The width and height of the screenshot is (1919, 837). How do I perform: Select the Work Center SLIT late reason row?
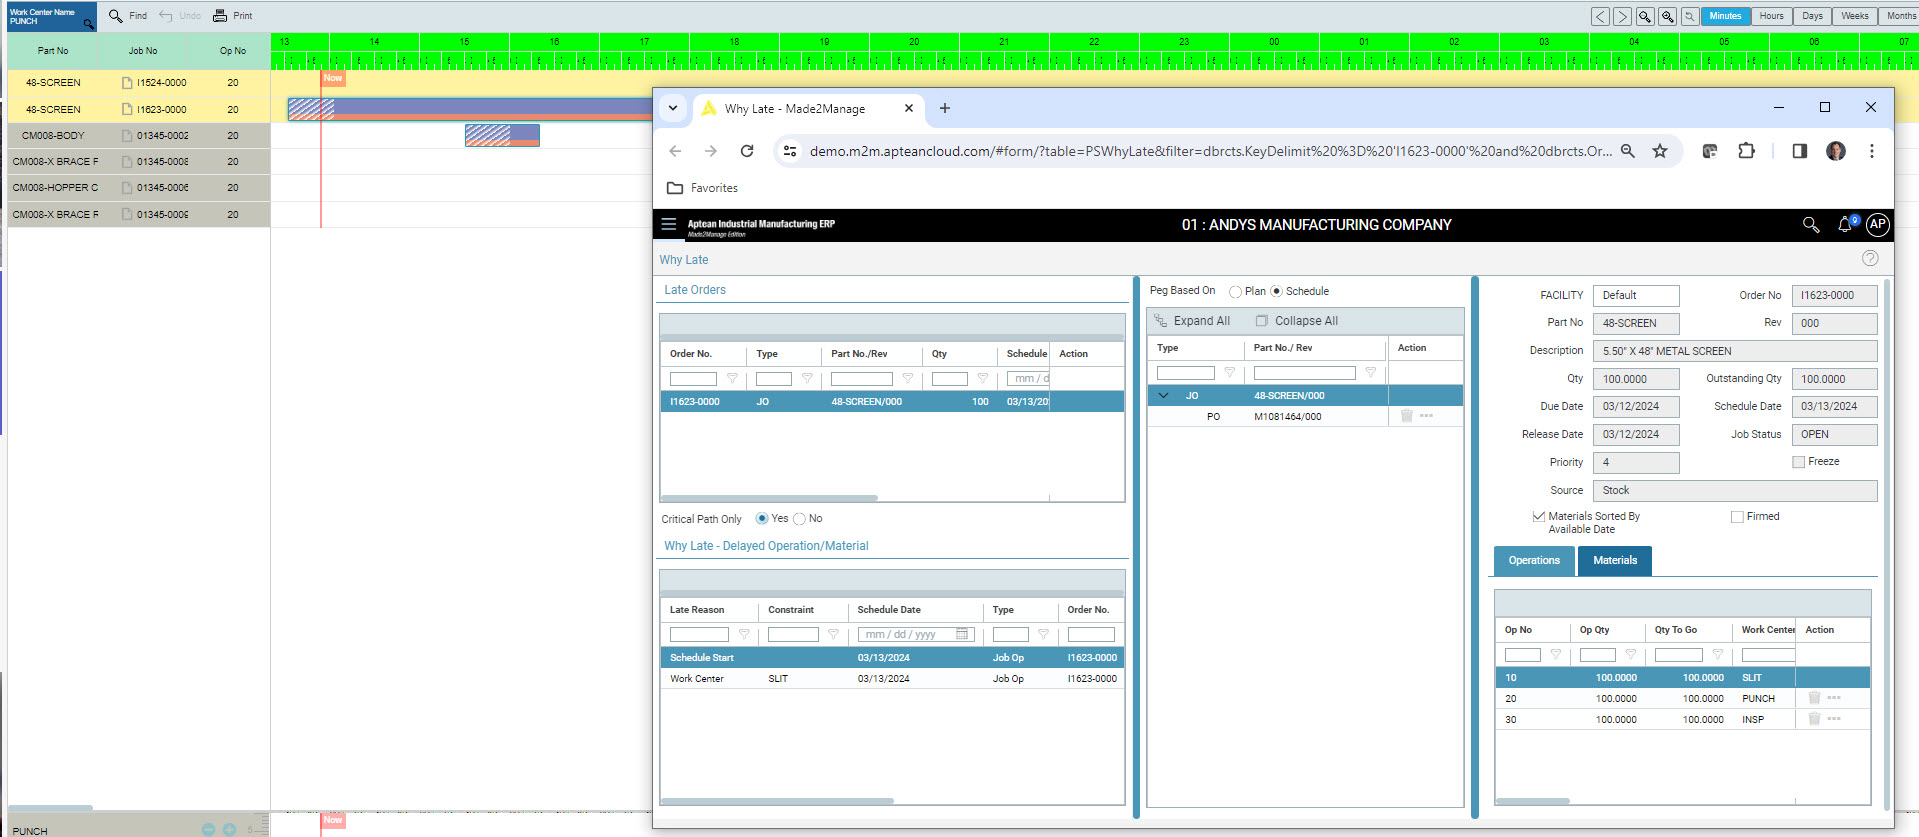(892, 679)
